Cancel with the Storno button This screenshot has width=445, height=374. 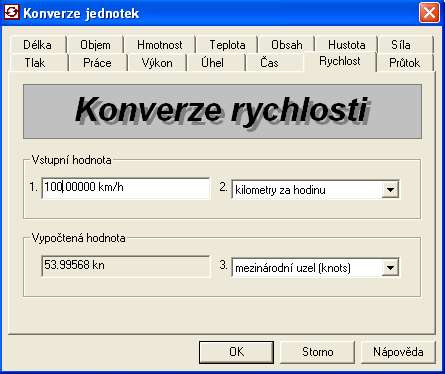[x=317, y=352]
